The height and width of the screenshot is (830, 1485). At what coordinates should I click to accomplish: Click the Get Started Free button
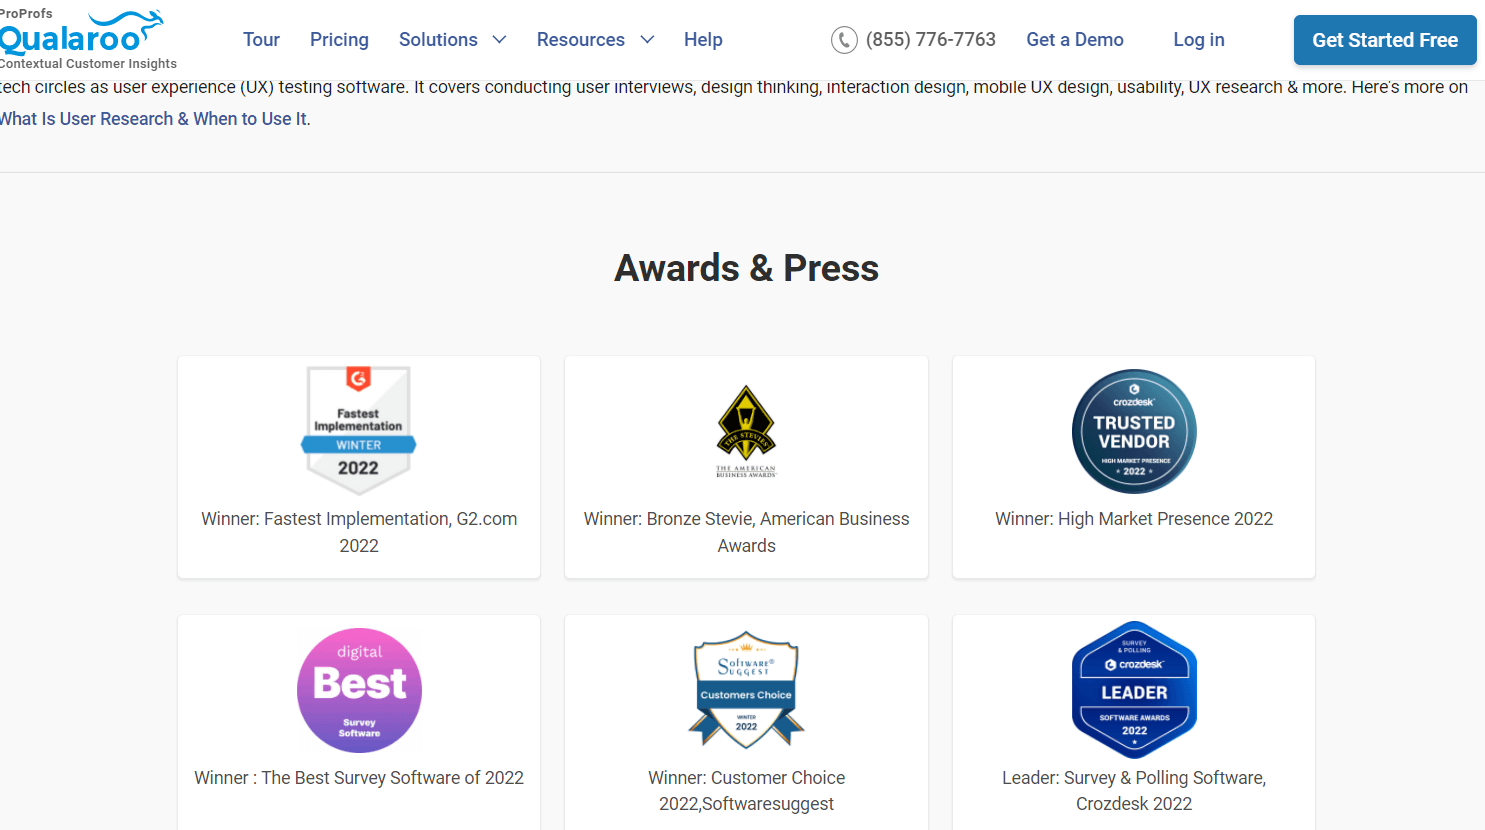click(1385, 40)
